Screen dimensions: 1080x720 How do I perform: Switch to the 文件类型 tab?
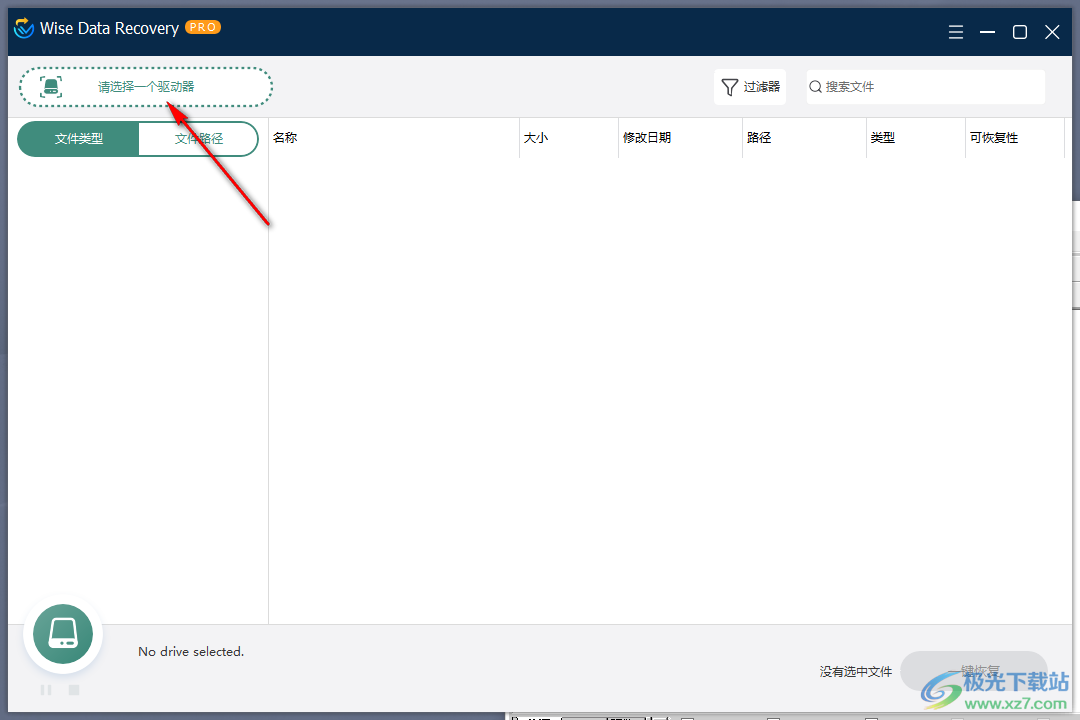pos(79,138)
